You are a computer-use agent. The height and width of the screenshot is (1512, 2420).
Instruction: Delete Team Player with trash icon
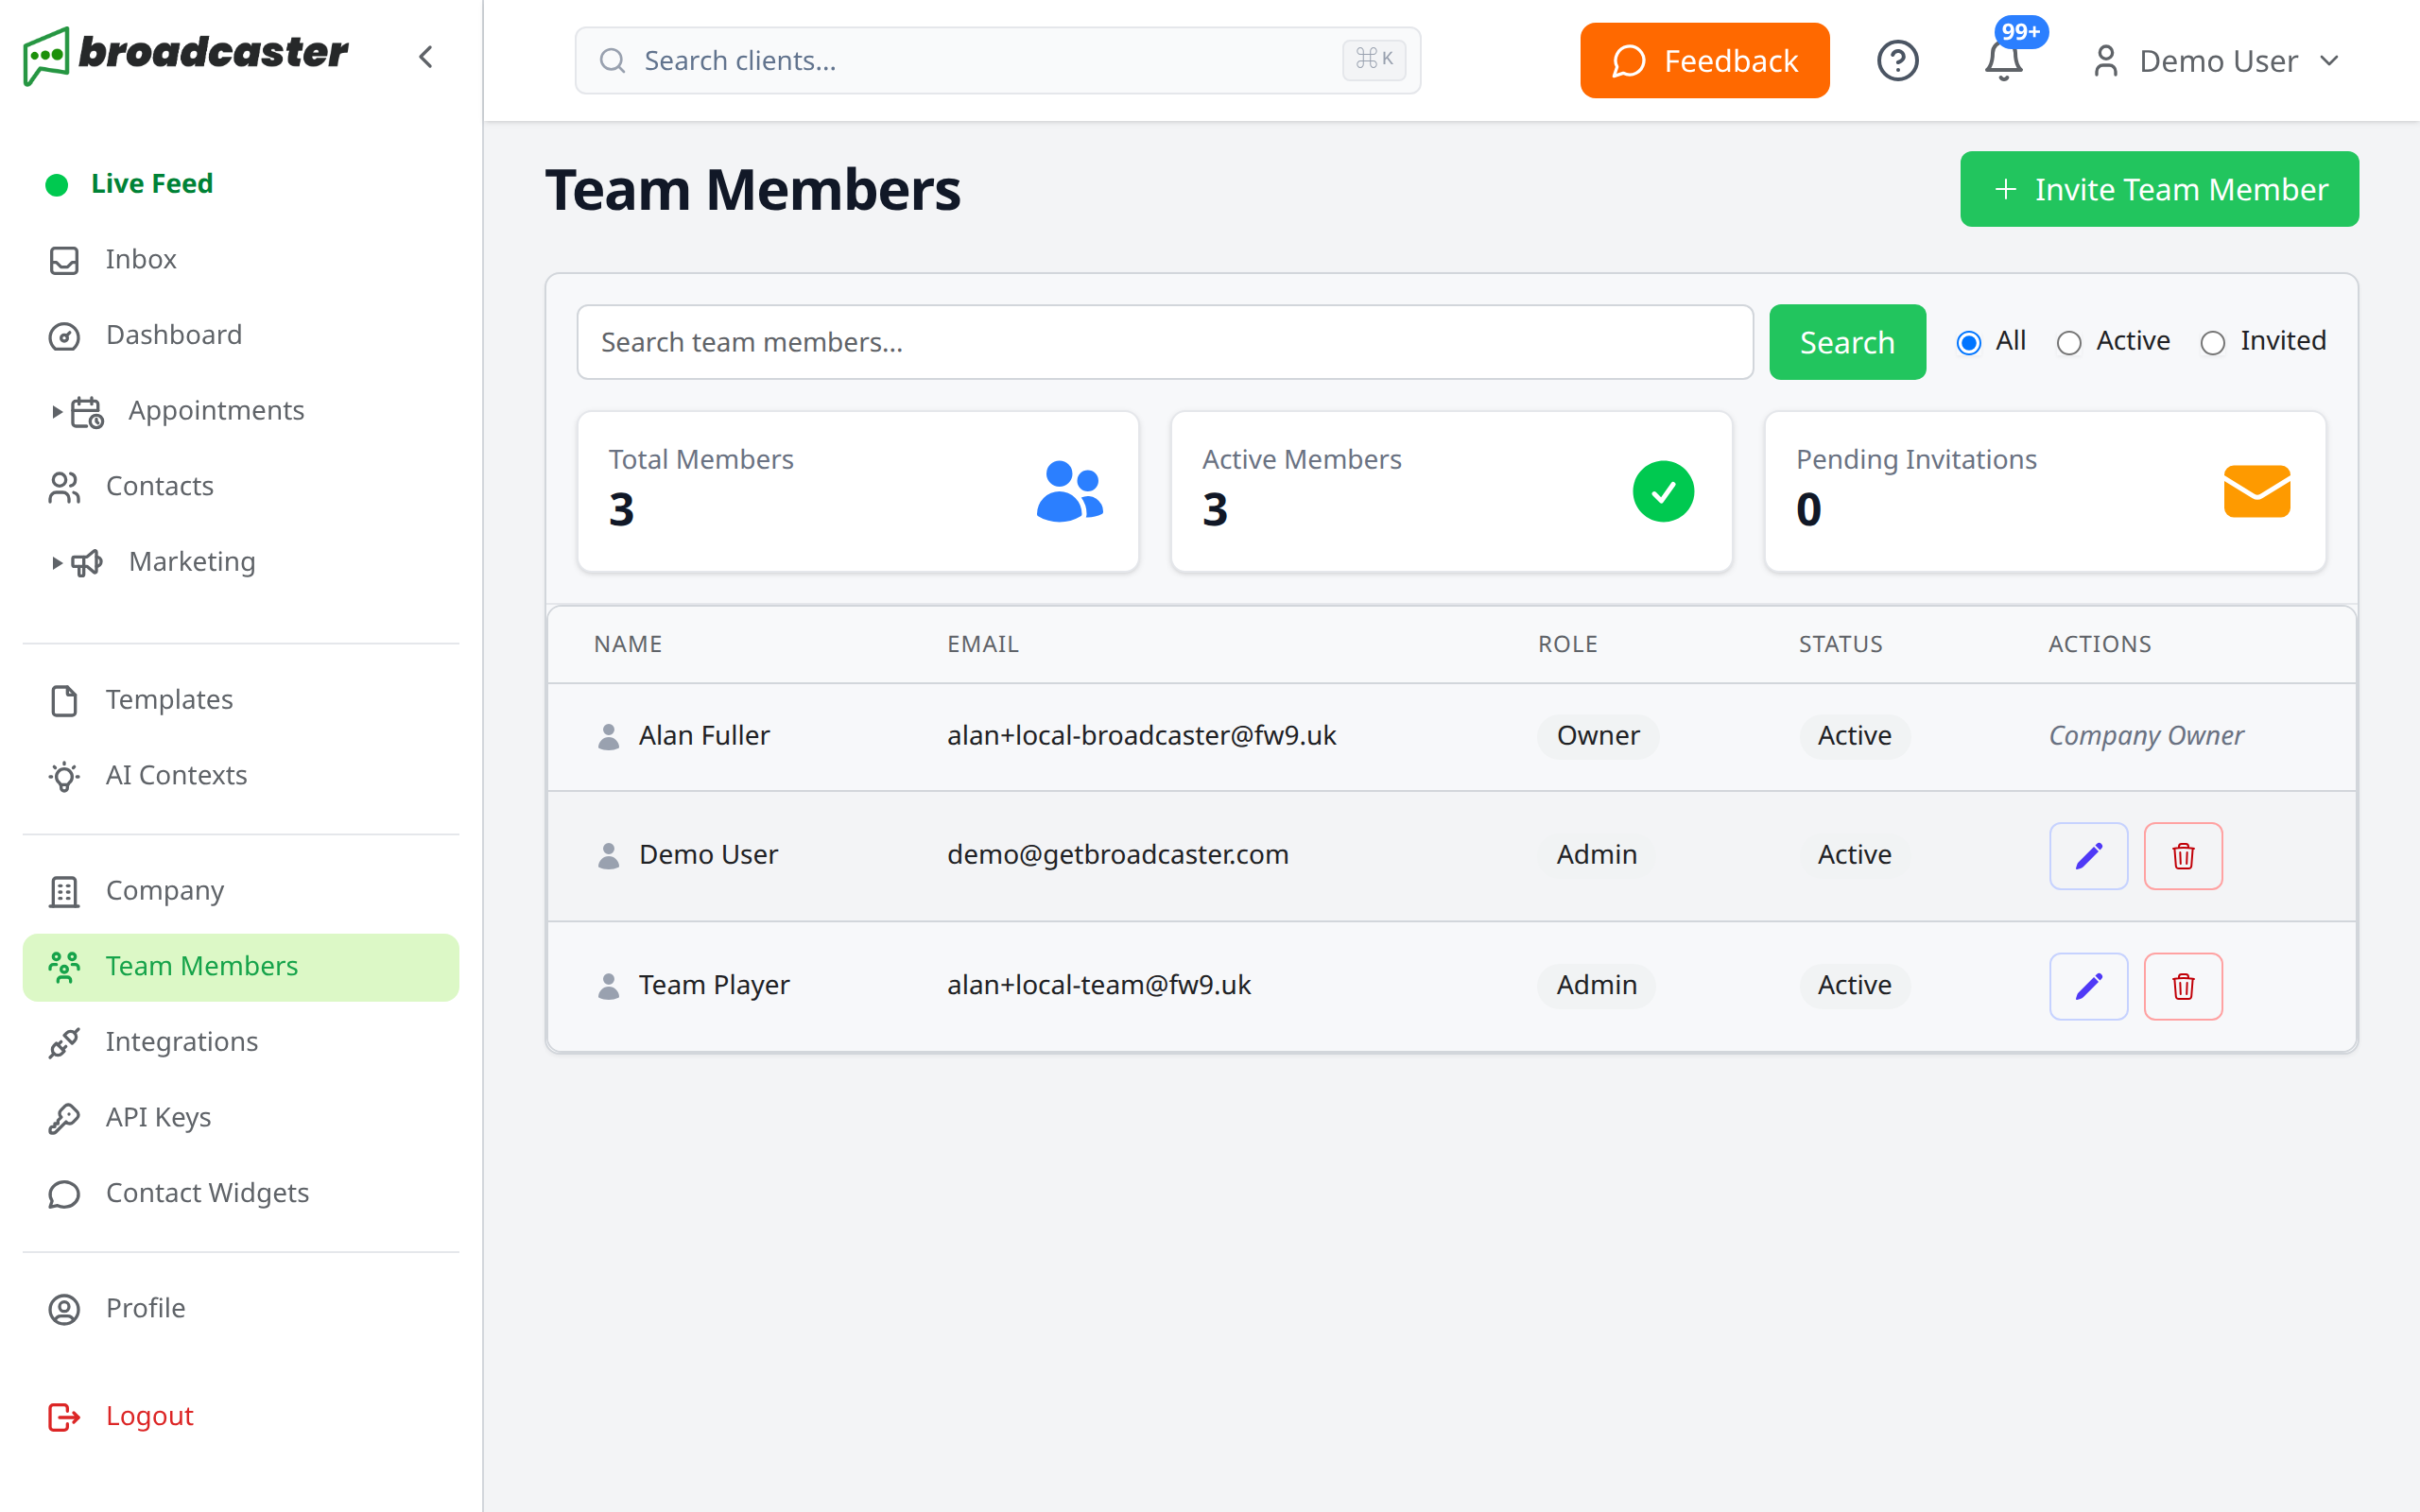[2183, 986]
